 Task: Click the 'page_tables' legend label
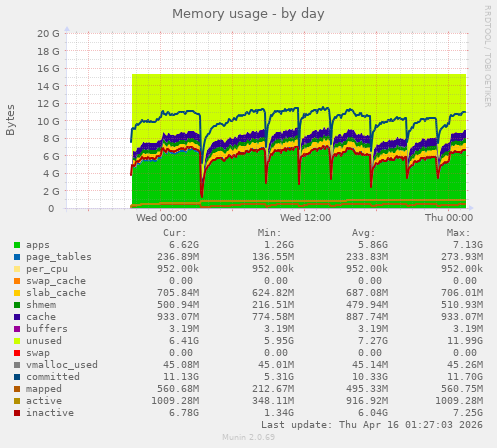(59, 257)
